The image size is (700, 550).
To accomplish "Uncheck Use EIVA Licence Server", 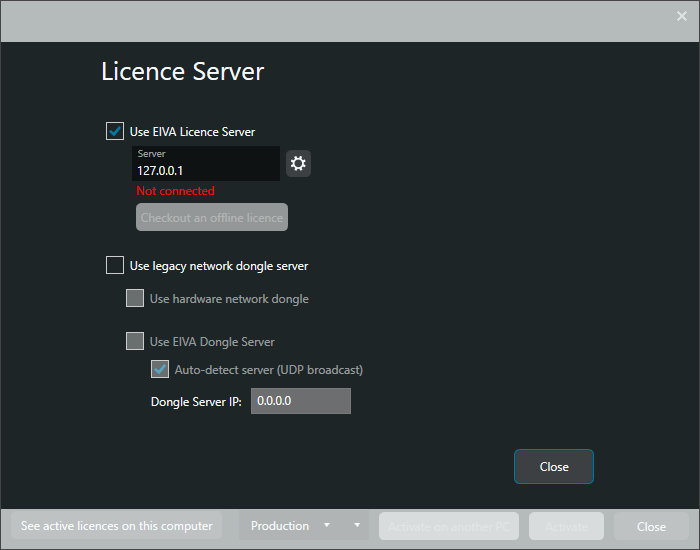I will point(115,131).
